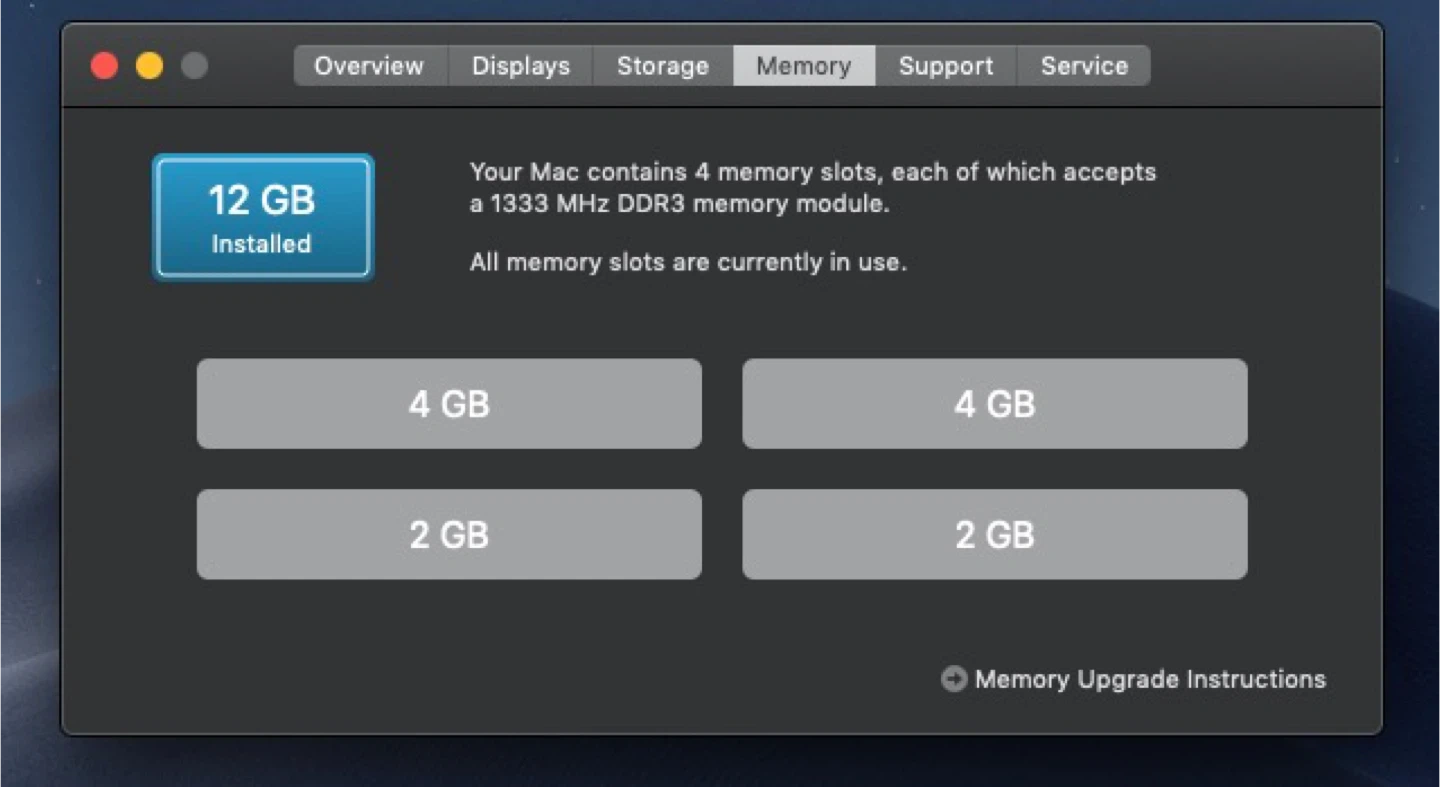1440x787 pixels.
Task: Switch to the Overview tab
Action: click(x=369, y=66)
